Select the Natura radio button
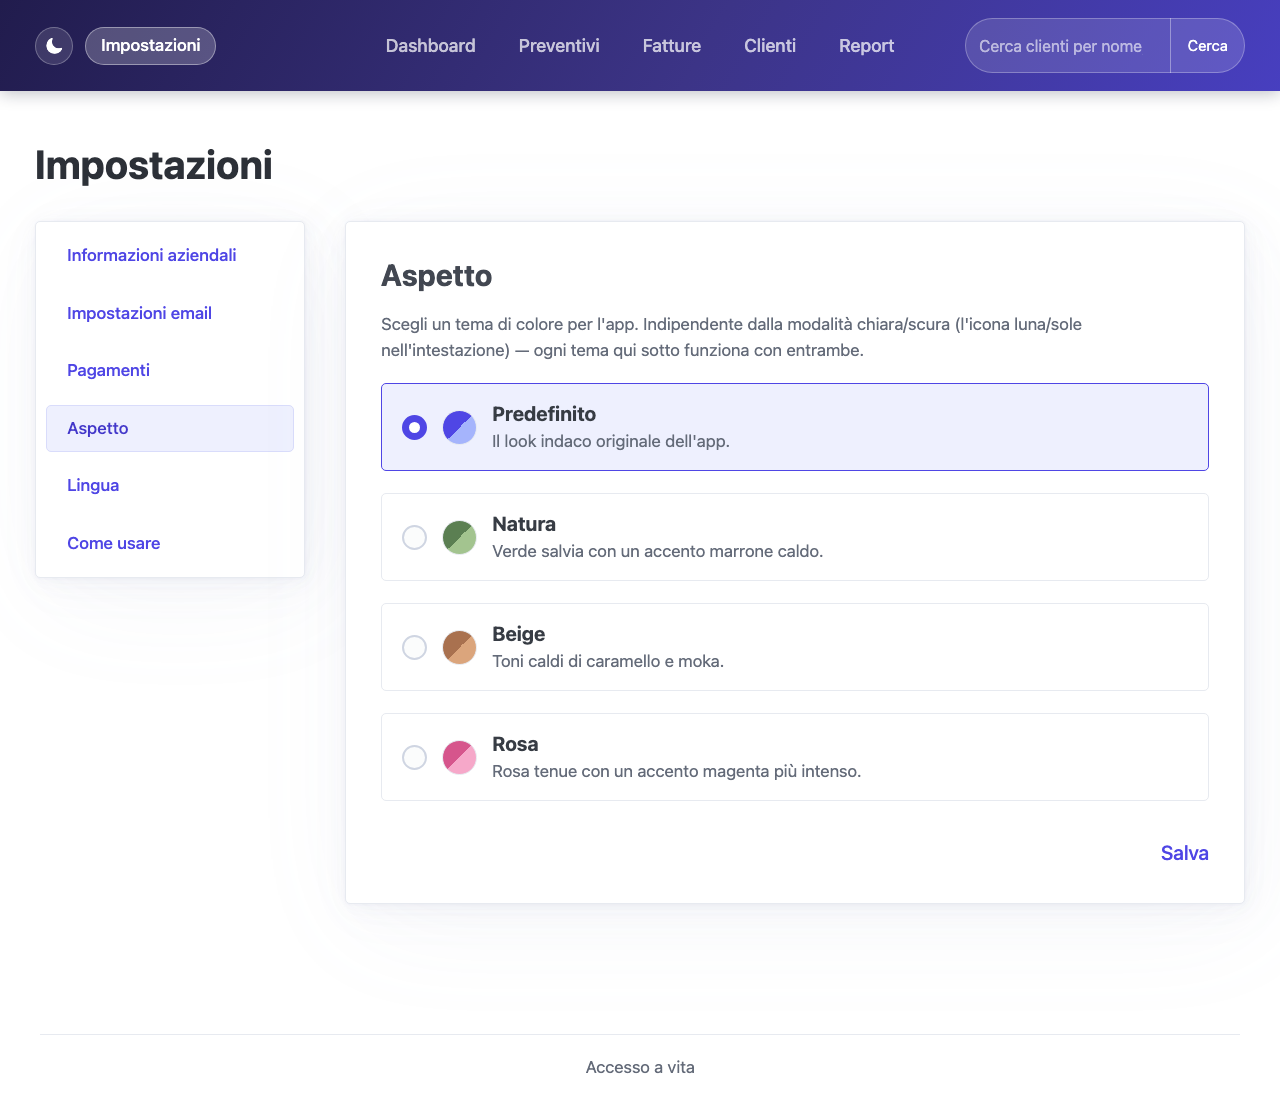Viewport: 1280px width, 1101px height. pyautogui.click(x=414, y=537)
